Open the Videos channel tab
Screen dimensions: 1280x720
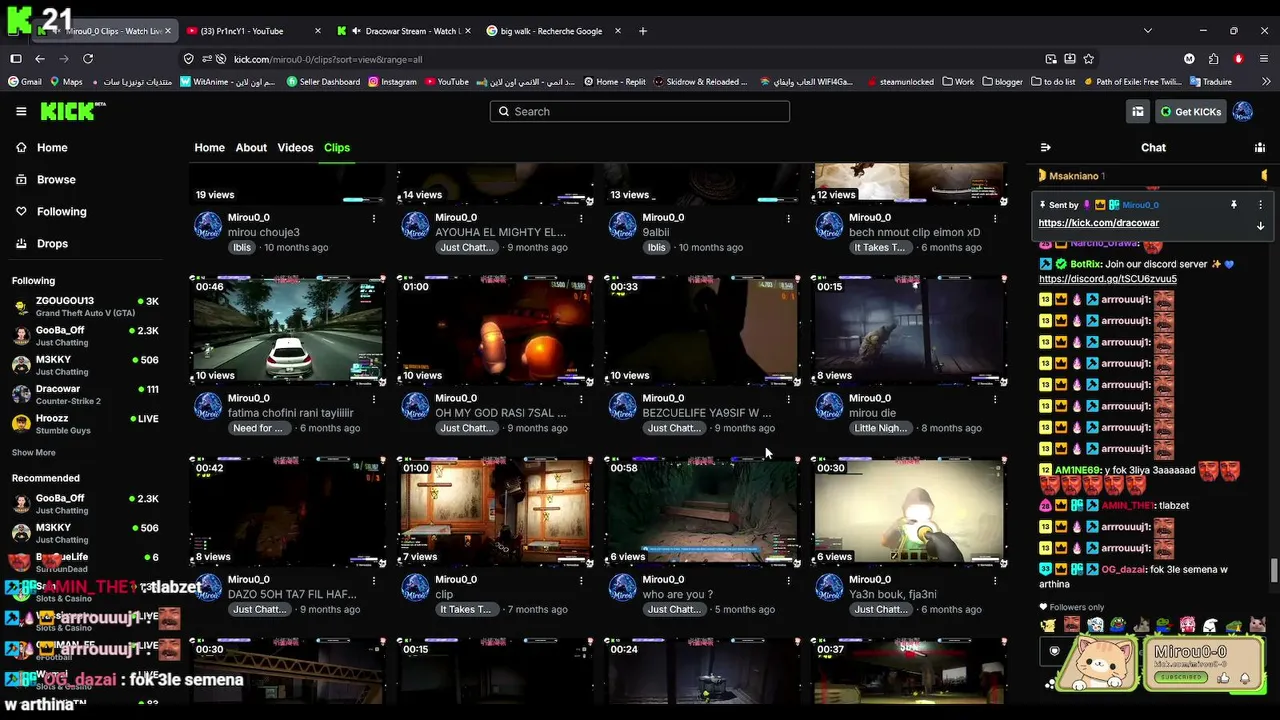tap(295, 148)
